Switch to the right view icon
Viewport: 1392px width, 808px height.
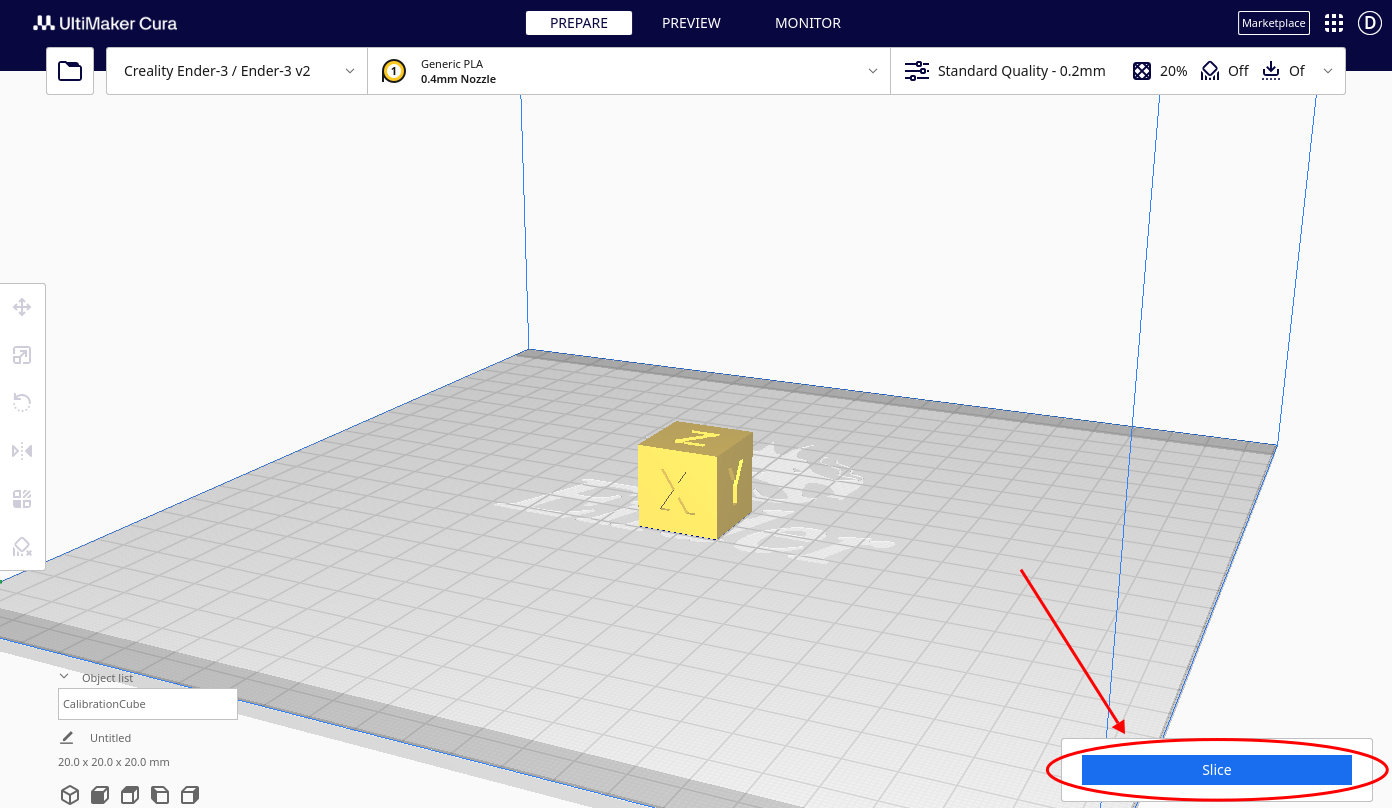[x=190, y=795]
